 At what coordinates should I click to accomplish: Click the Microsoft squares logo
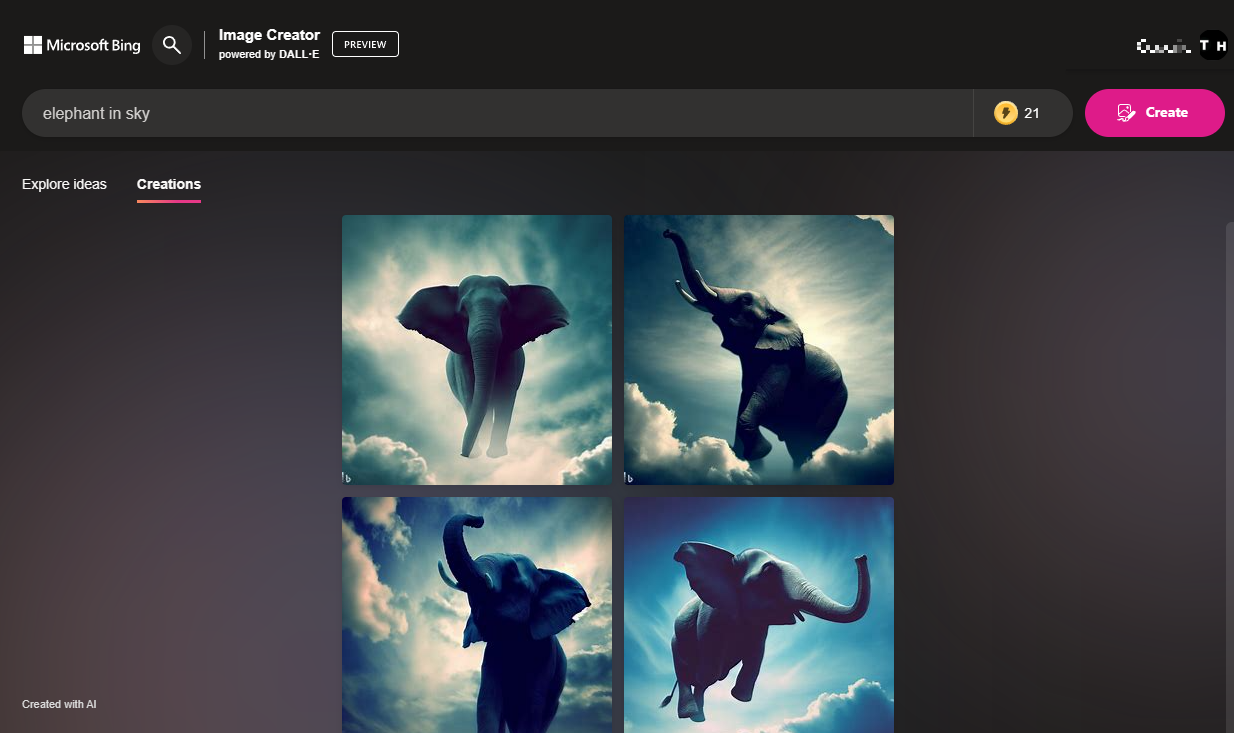[32, 44]
